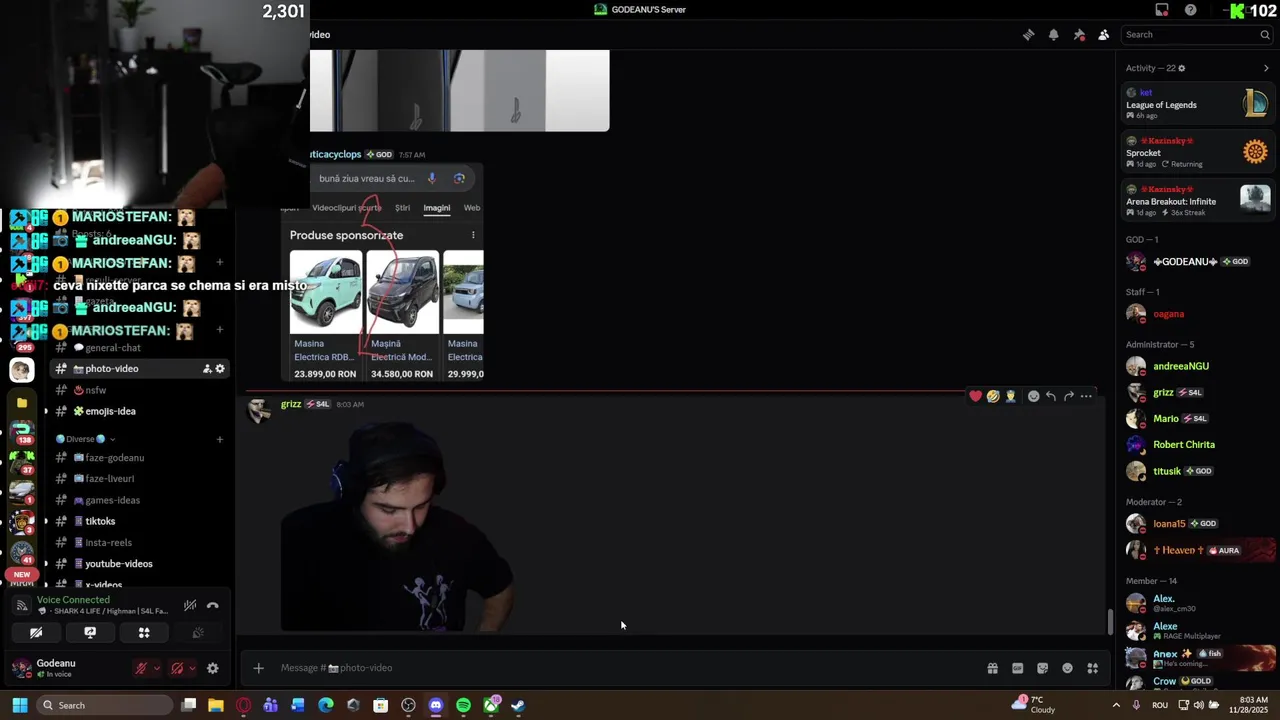
Task: Open the Apps launcher in message bar
Action: click(x=1093, y=668)
